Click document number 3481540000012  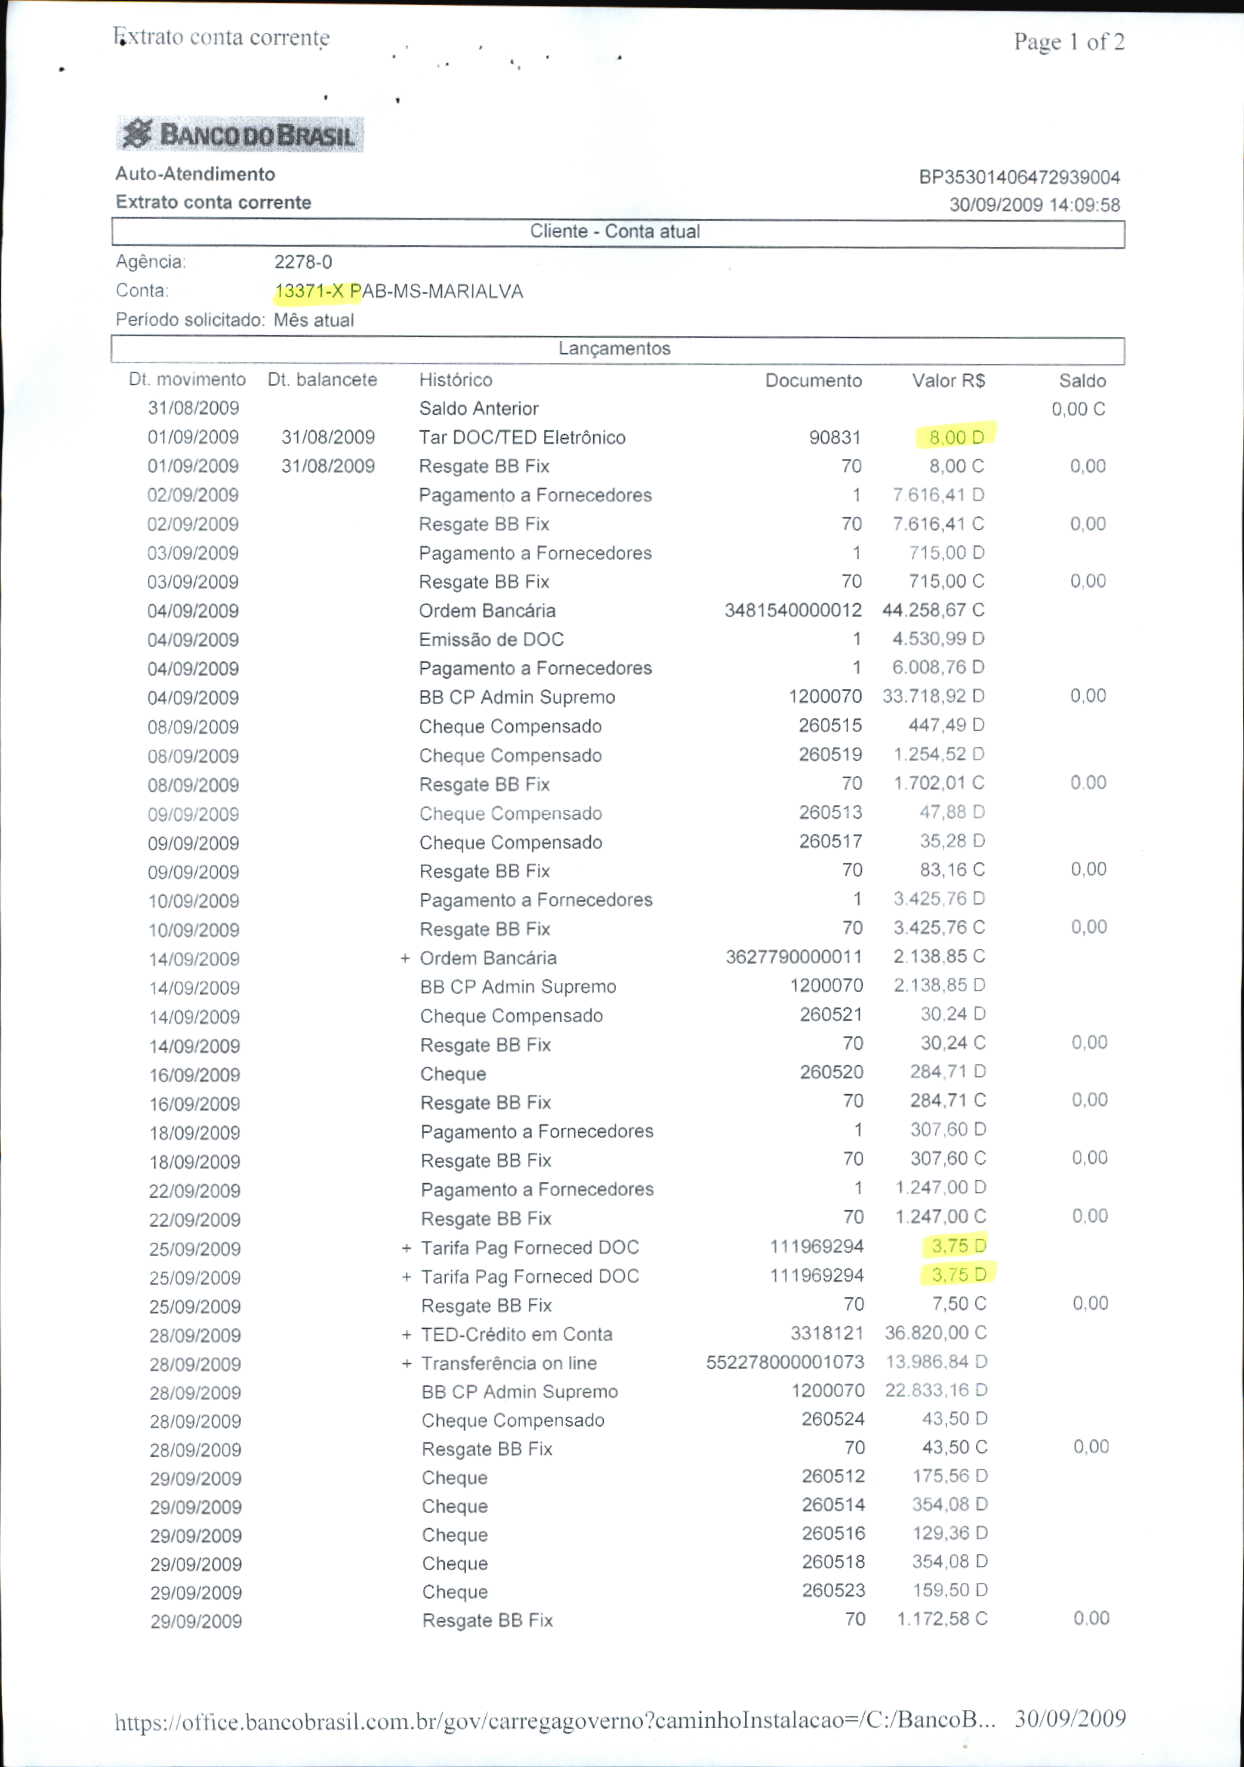pos(793,610)
